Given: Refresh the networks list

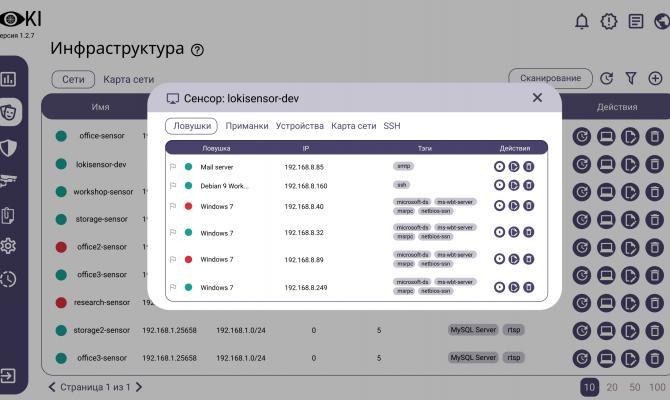Looking at the screenshot, I should point(606,78).
